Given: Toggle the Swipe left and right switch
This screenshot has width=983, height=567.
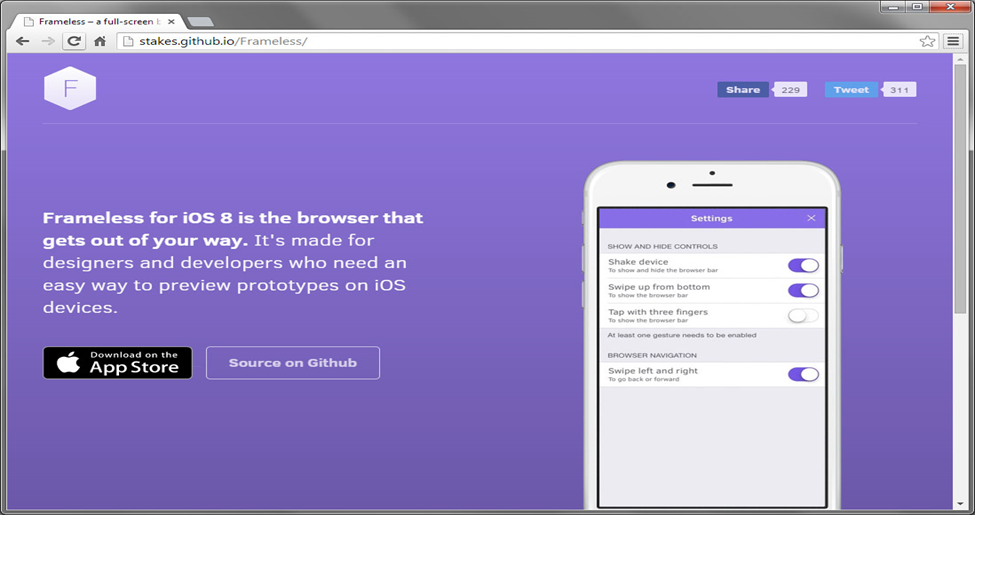Looking at the screenshot, I should click(803, 374).
